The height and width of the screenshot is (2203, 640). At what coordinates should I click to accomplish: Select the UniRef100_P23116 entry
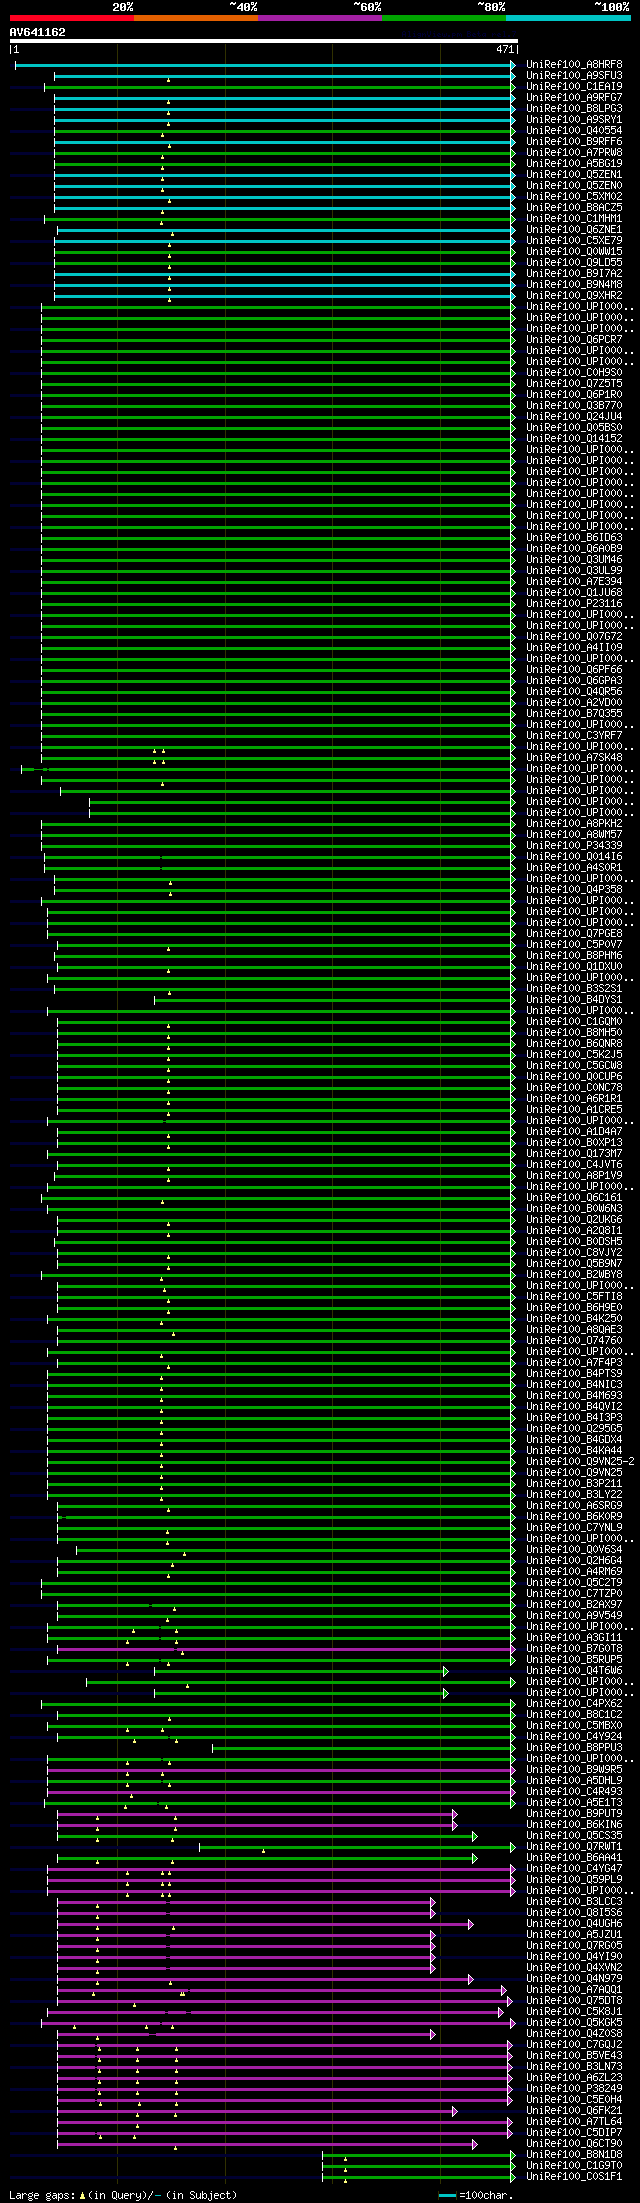[574, 604]
